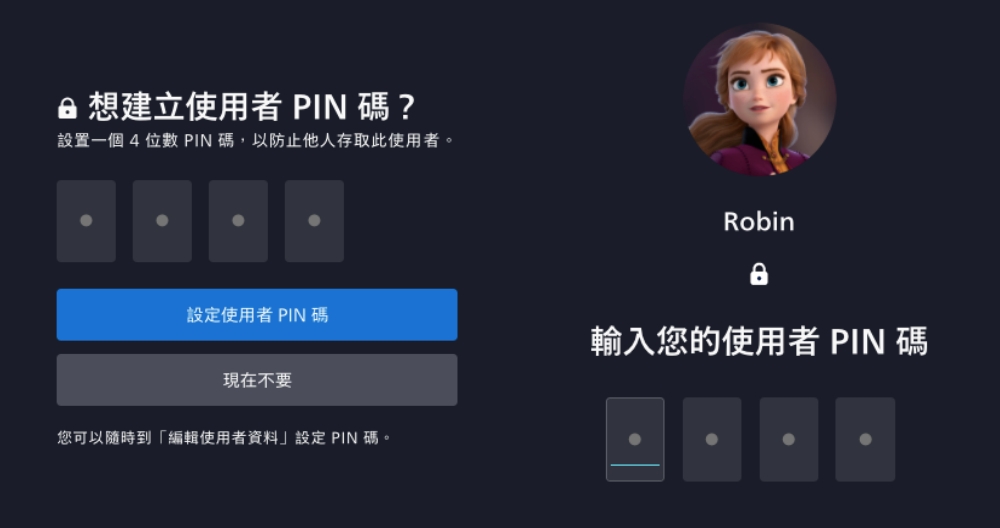Click the Robin profile name
The image size is (1000, 528).
coord(759,222)
